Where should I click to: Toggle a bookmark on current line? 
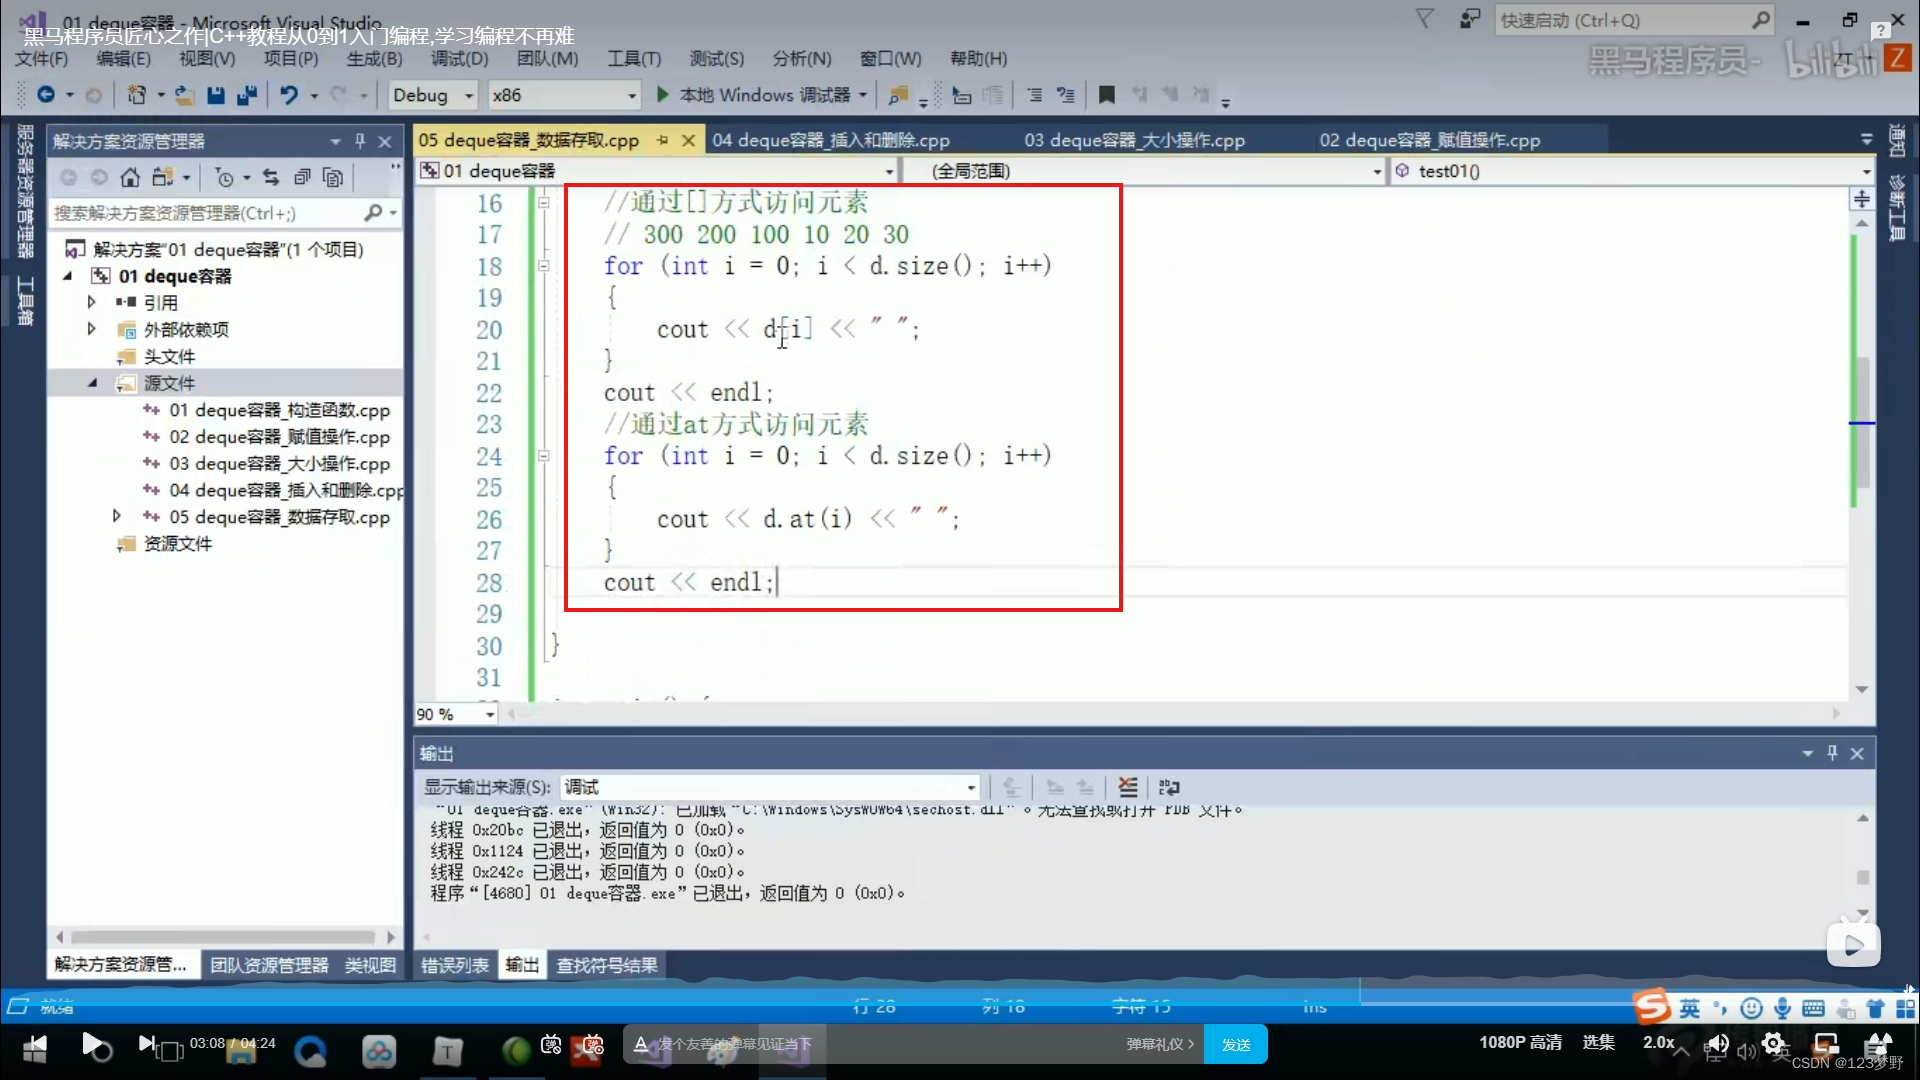coord(1107,95)
